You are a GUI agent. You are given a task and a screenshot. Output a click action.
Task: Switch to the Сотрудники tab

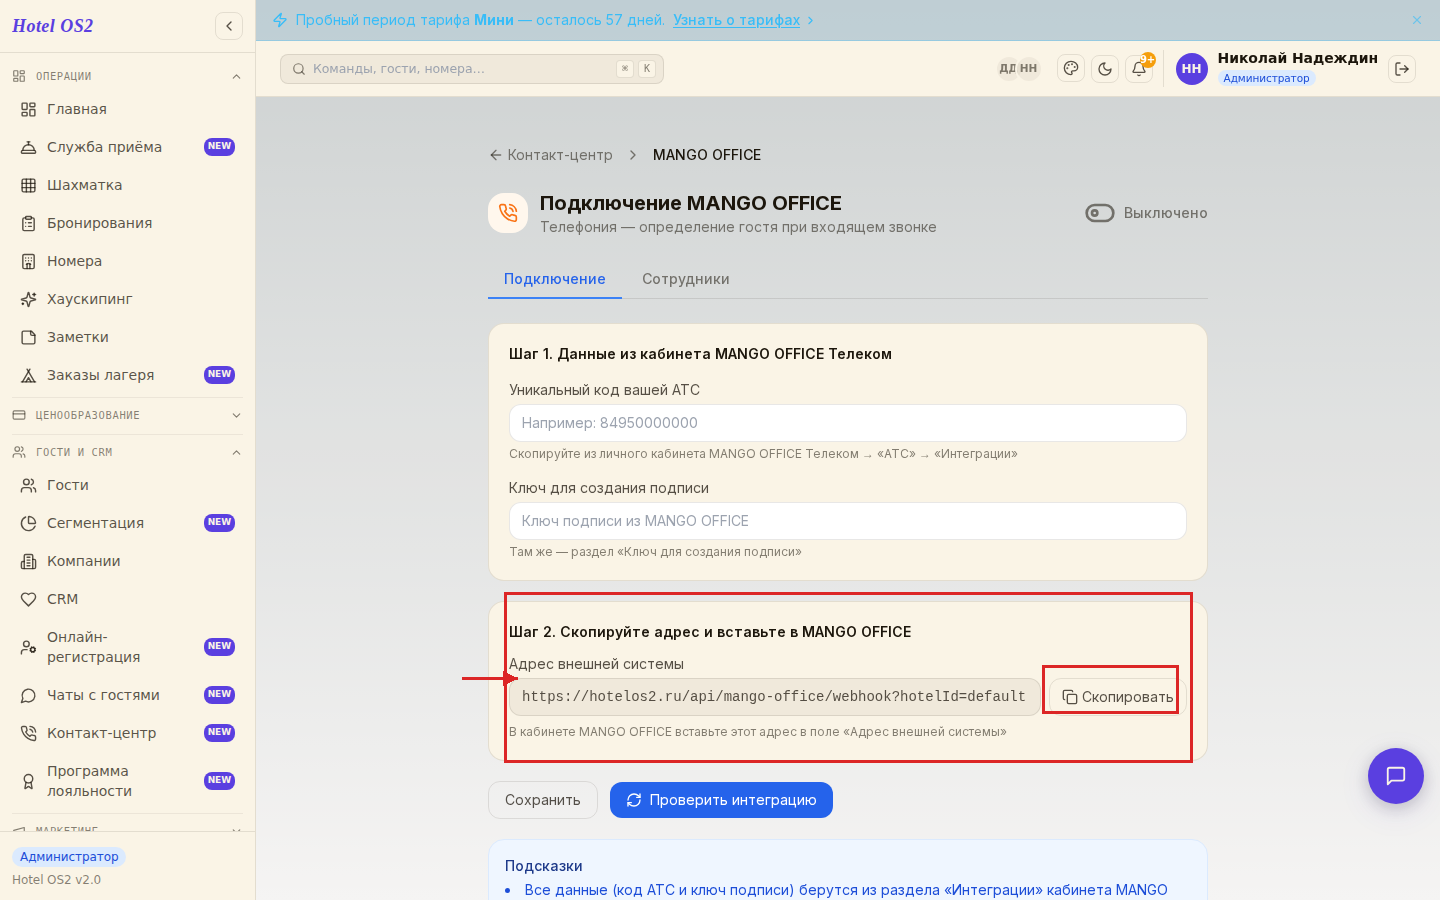[685, 279]
